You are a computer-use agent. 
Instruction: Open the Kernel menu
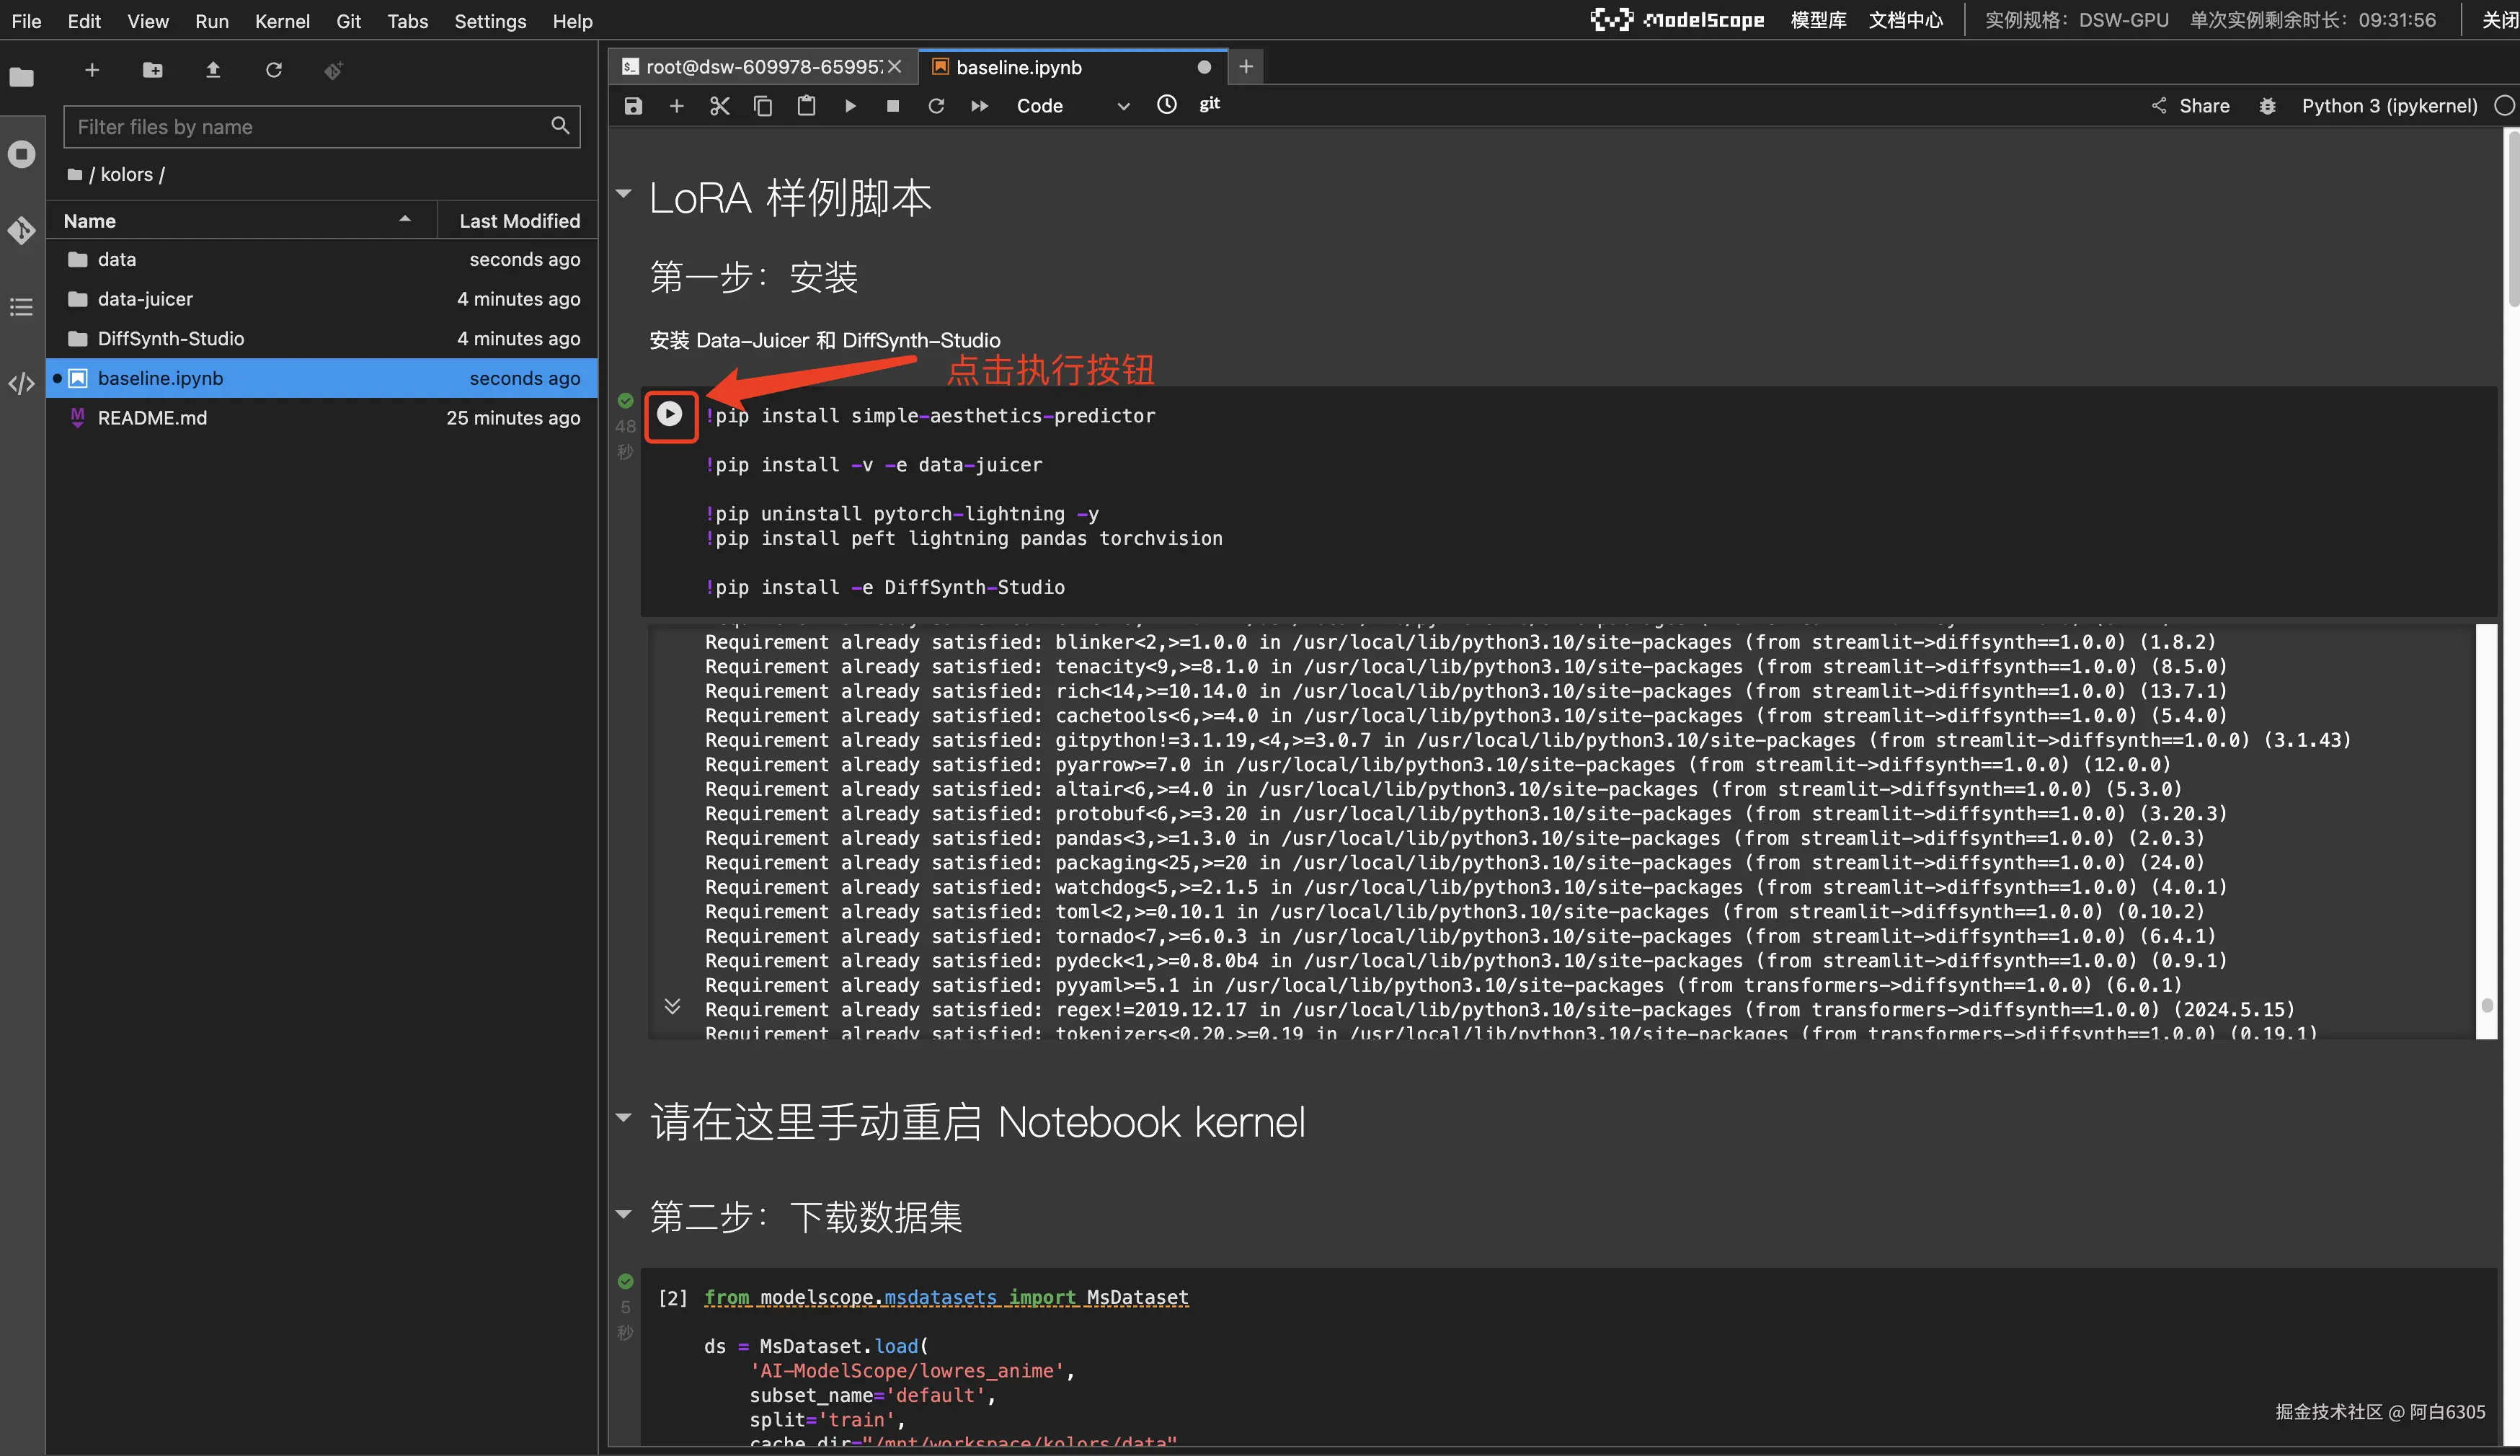[x=281, y=21]
